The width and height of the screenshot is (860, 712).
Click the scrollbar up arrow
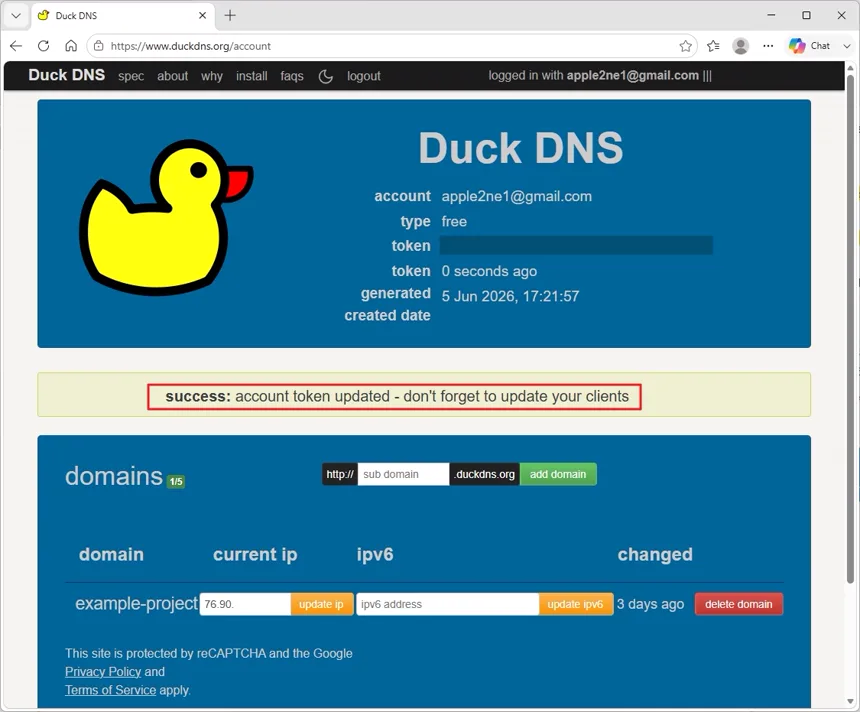pos(850,67)
